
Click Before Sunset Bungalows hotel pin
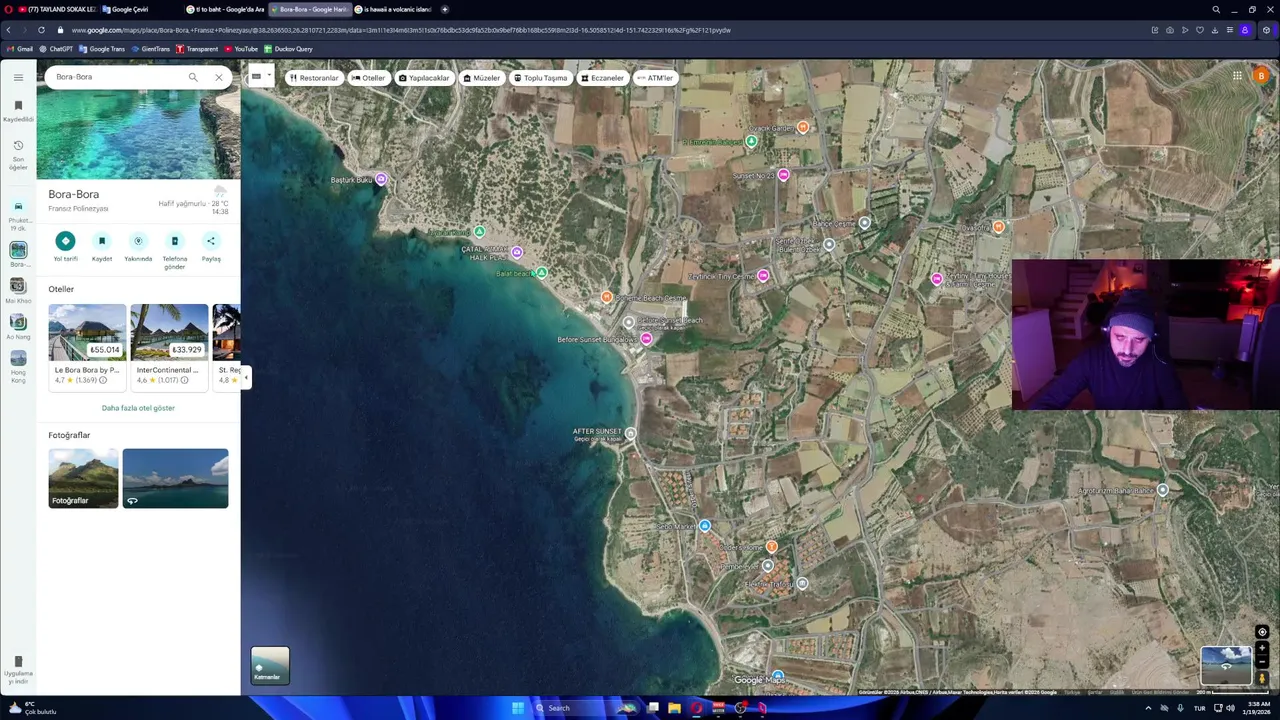pyautogui.click(x=647, y=339)
